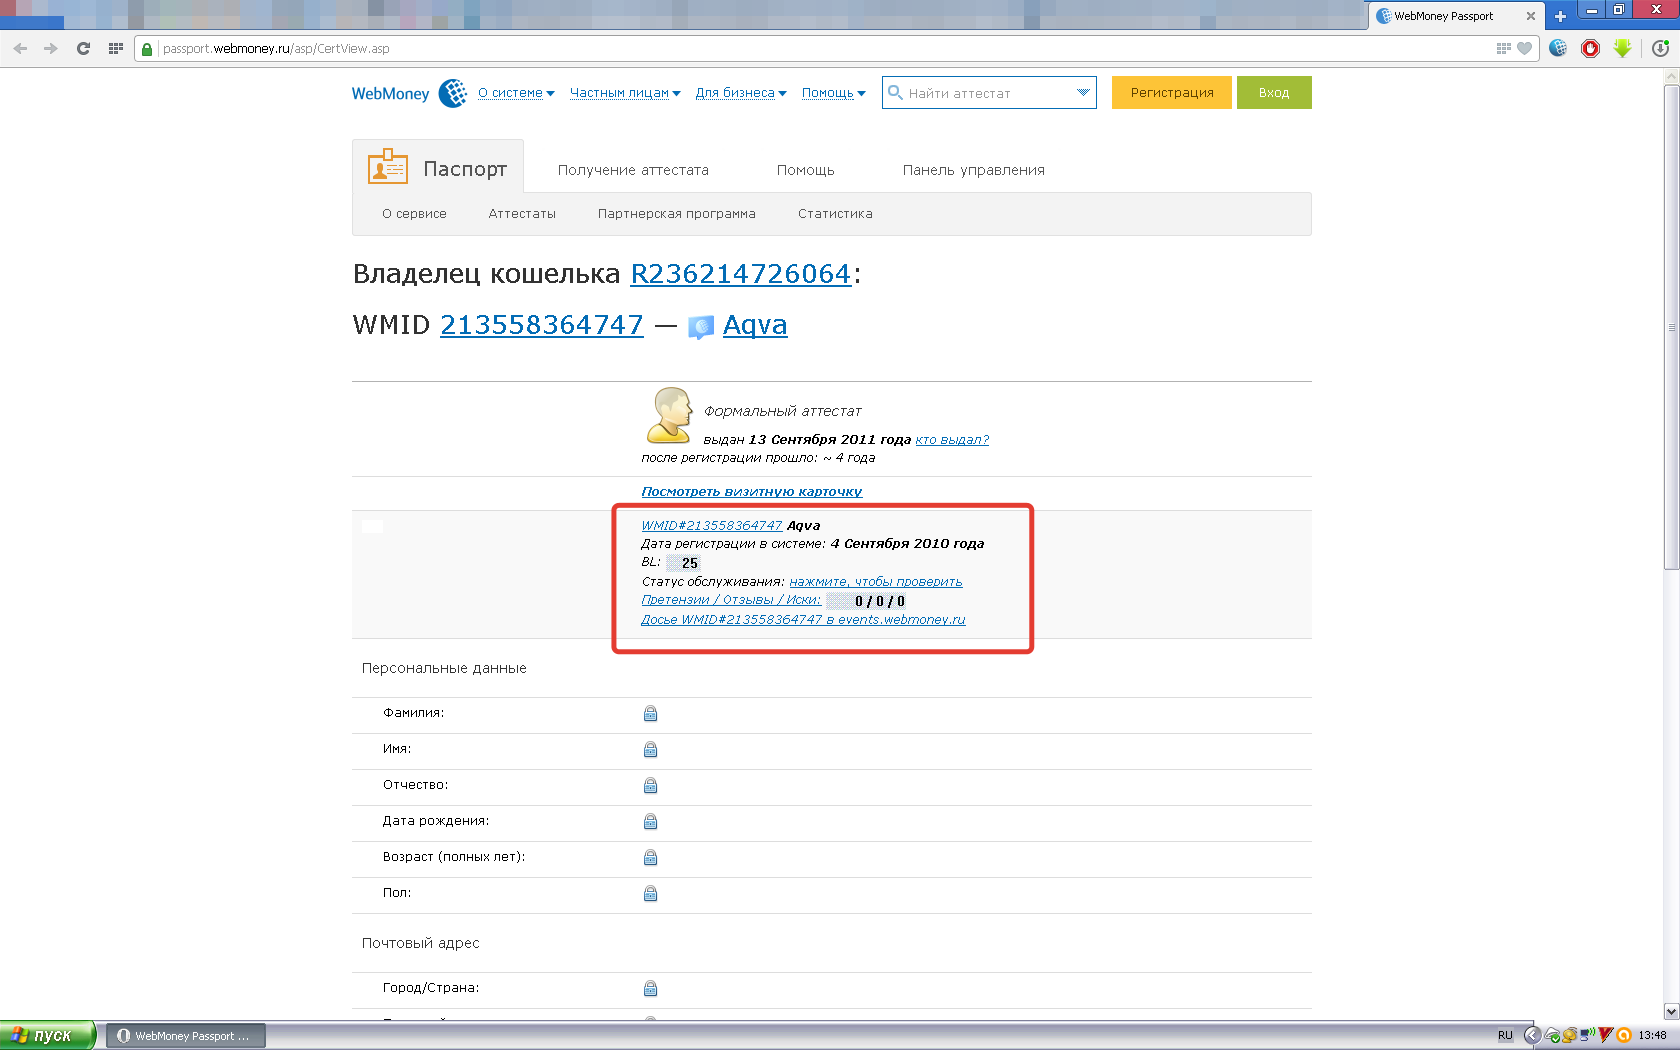This screenshot has width=1680, height=1050.
Task: Open the О сервисе submenu item
Action: click(414, 214)
